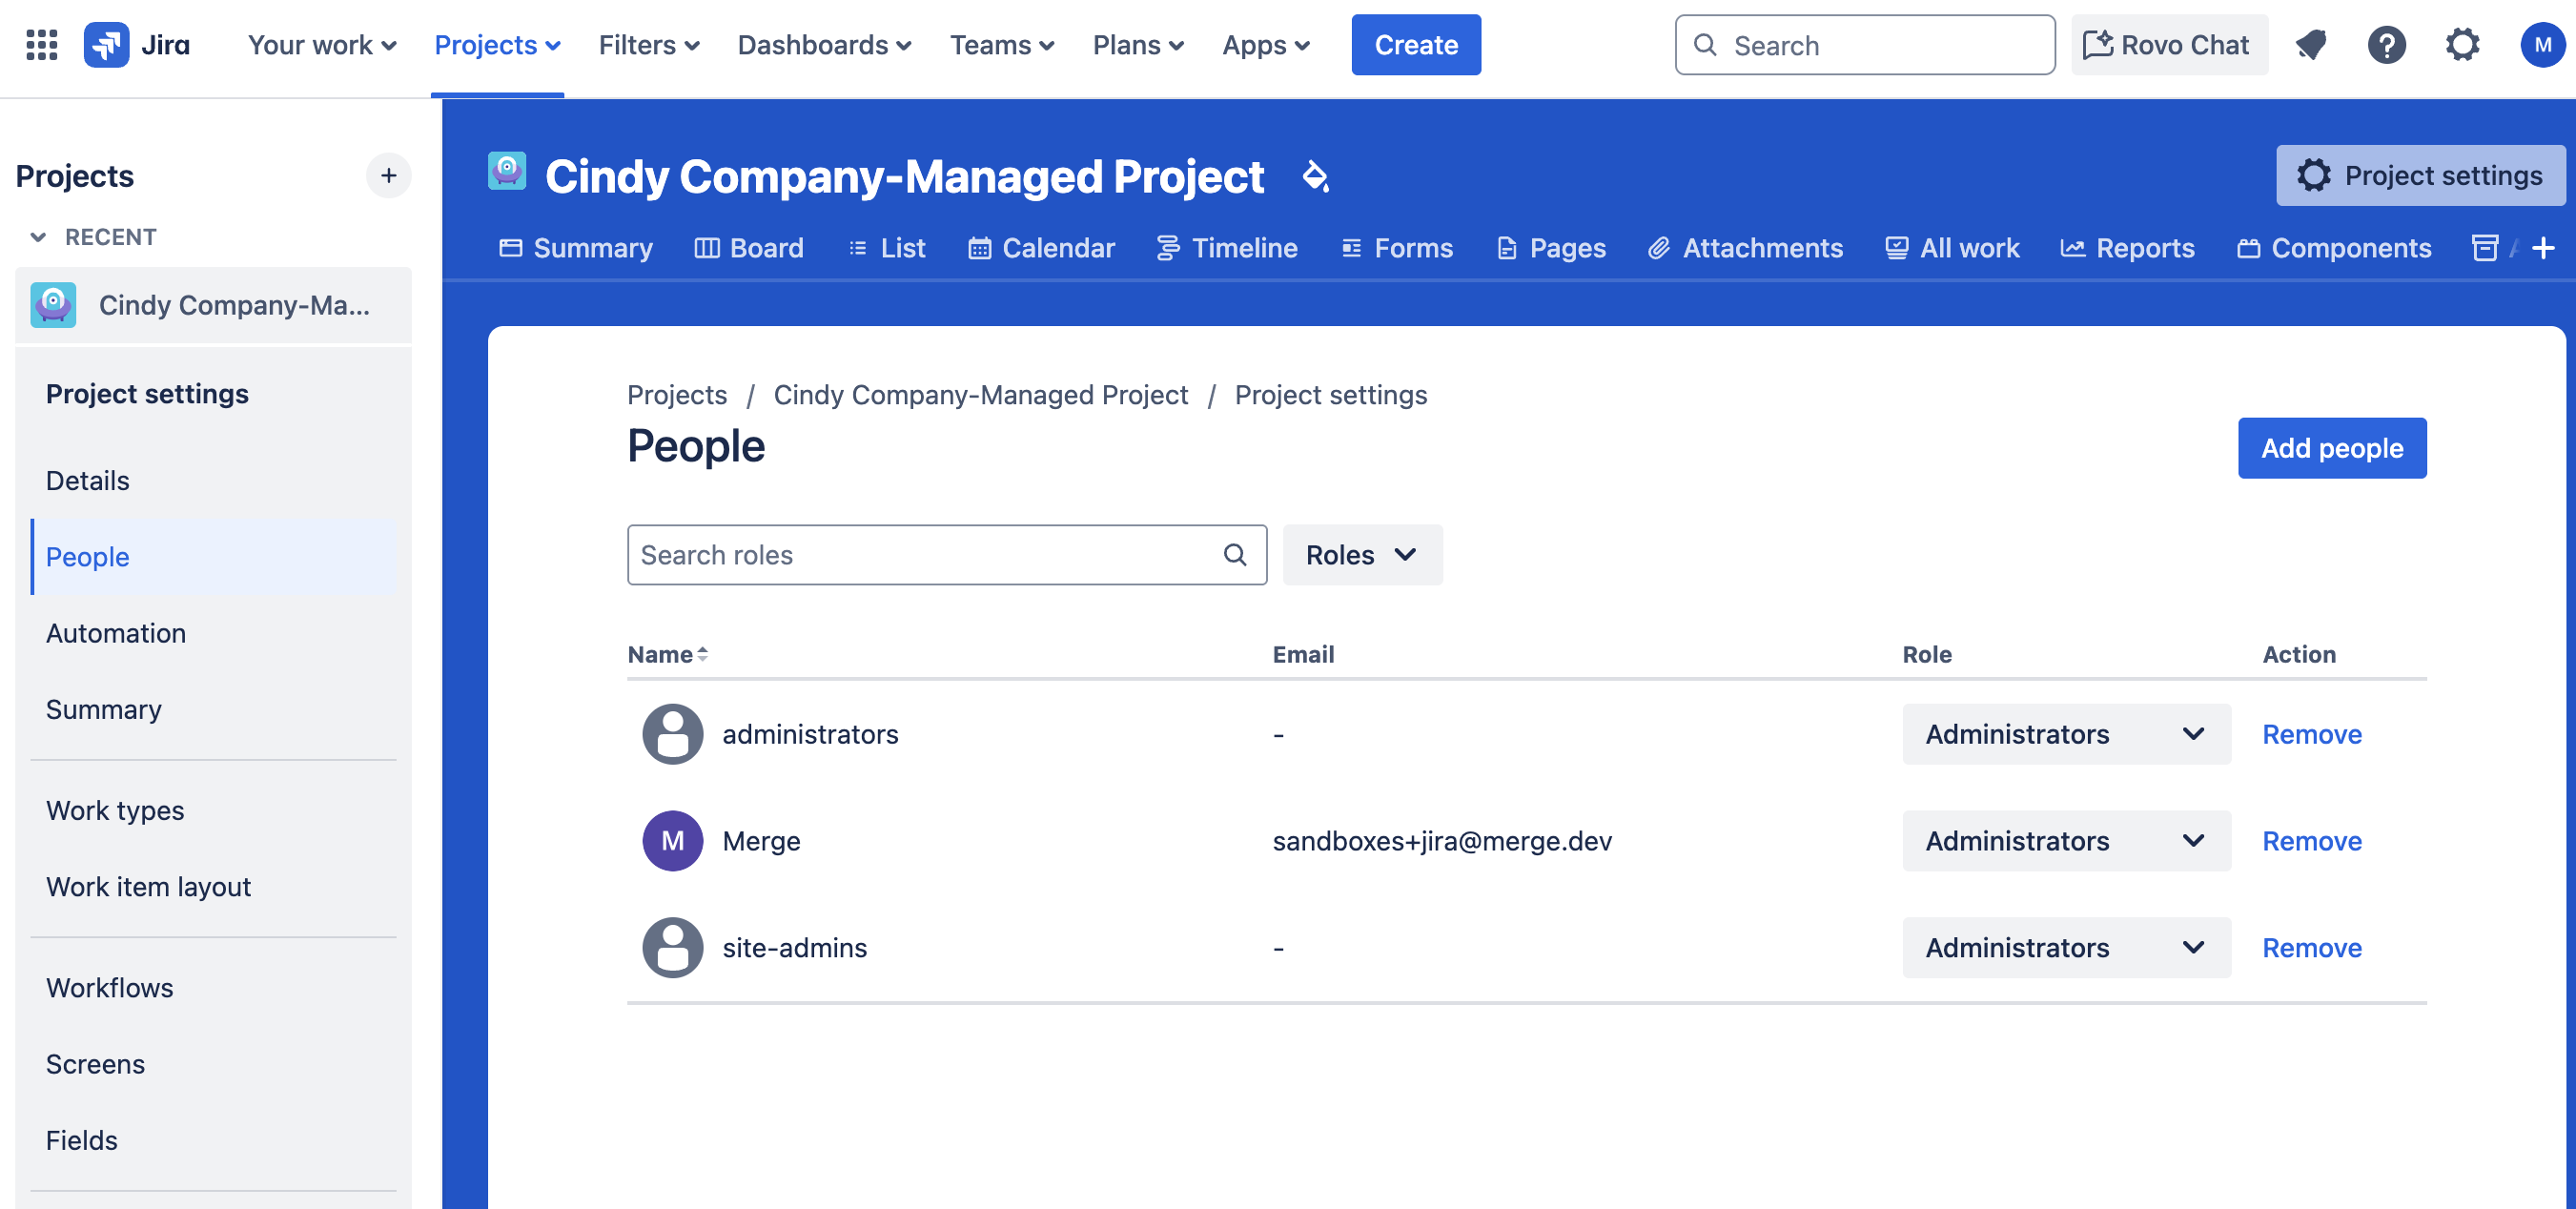Screen dimensions: 2576x1209
Task: Open the help question mark icon
Action: tap(2387, 44)
